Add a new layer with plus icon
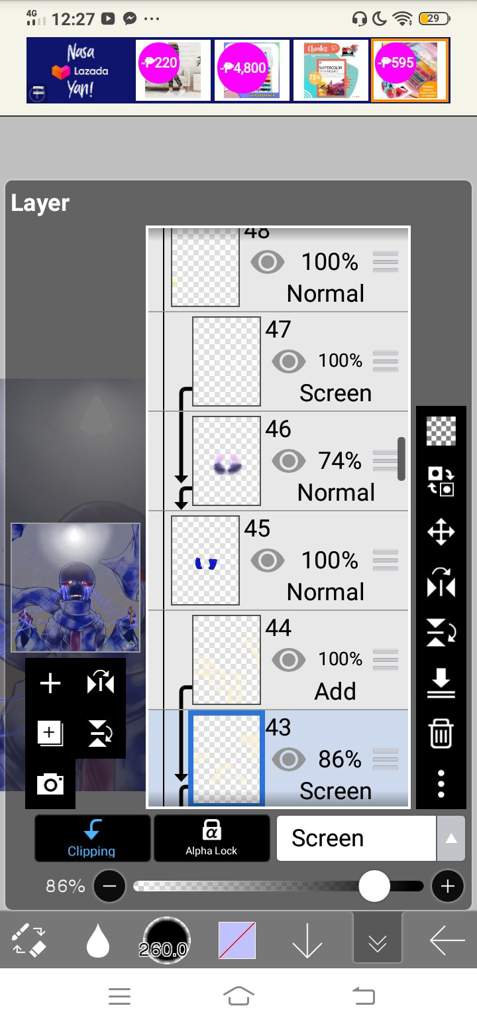This screenshot has width=477, height=1024. point(50,684)
